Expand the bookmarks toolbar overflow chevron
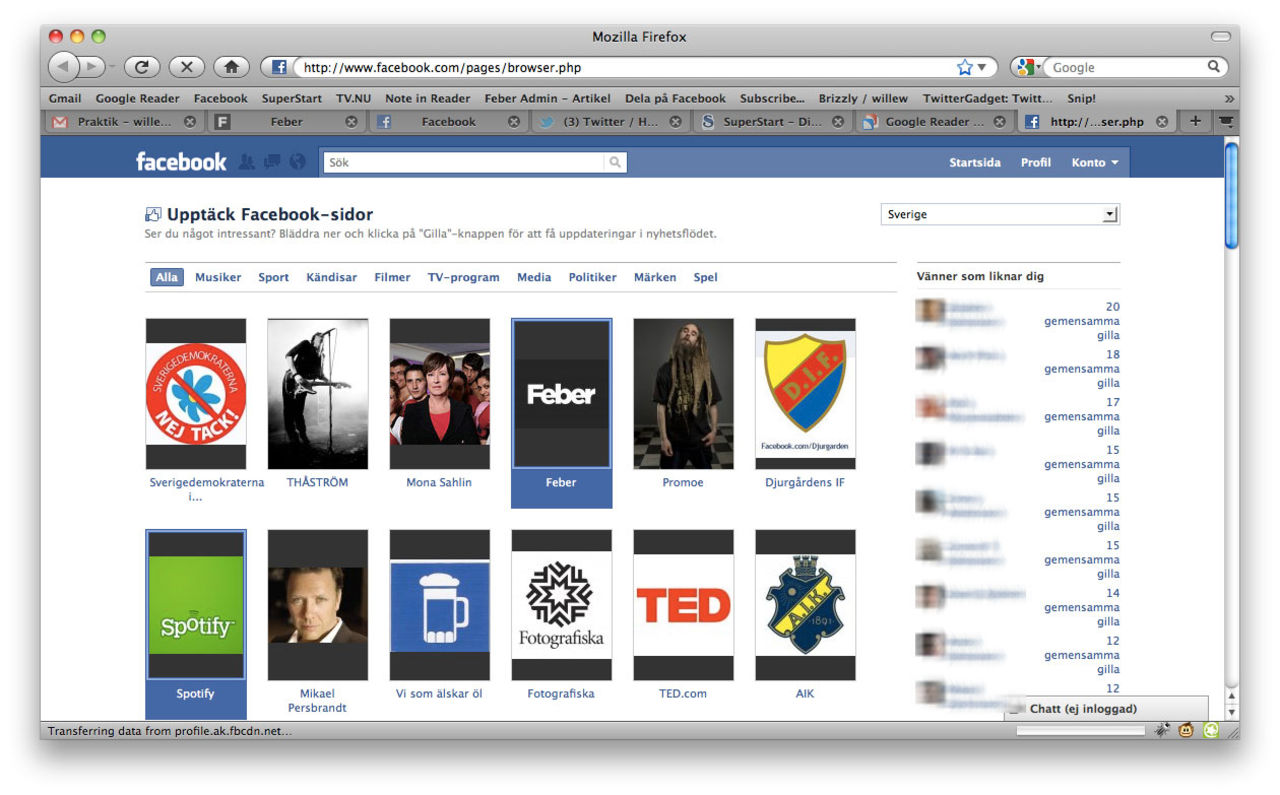 1229,98
